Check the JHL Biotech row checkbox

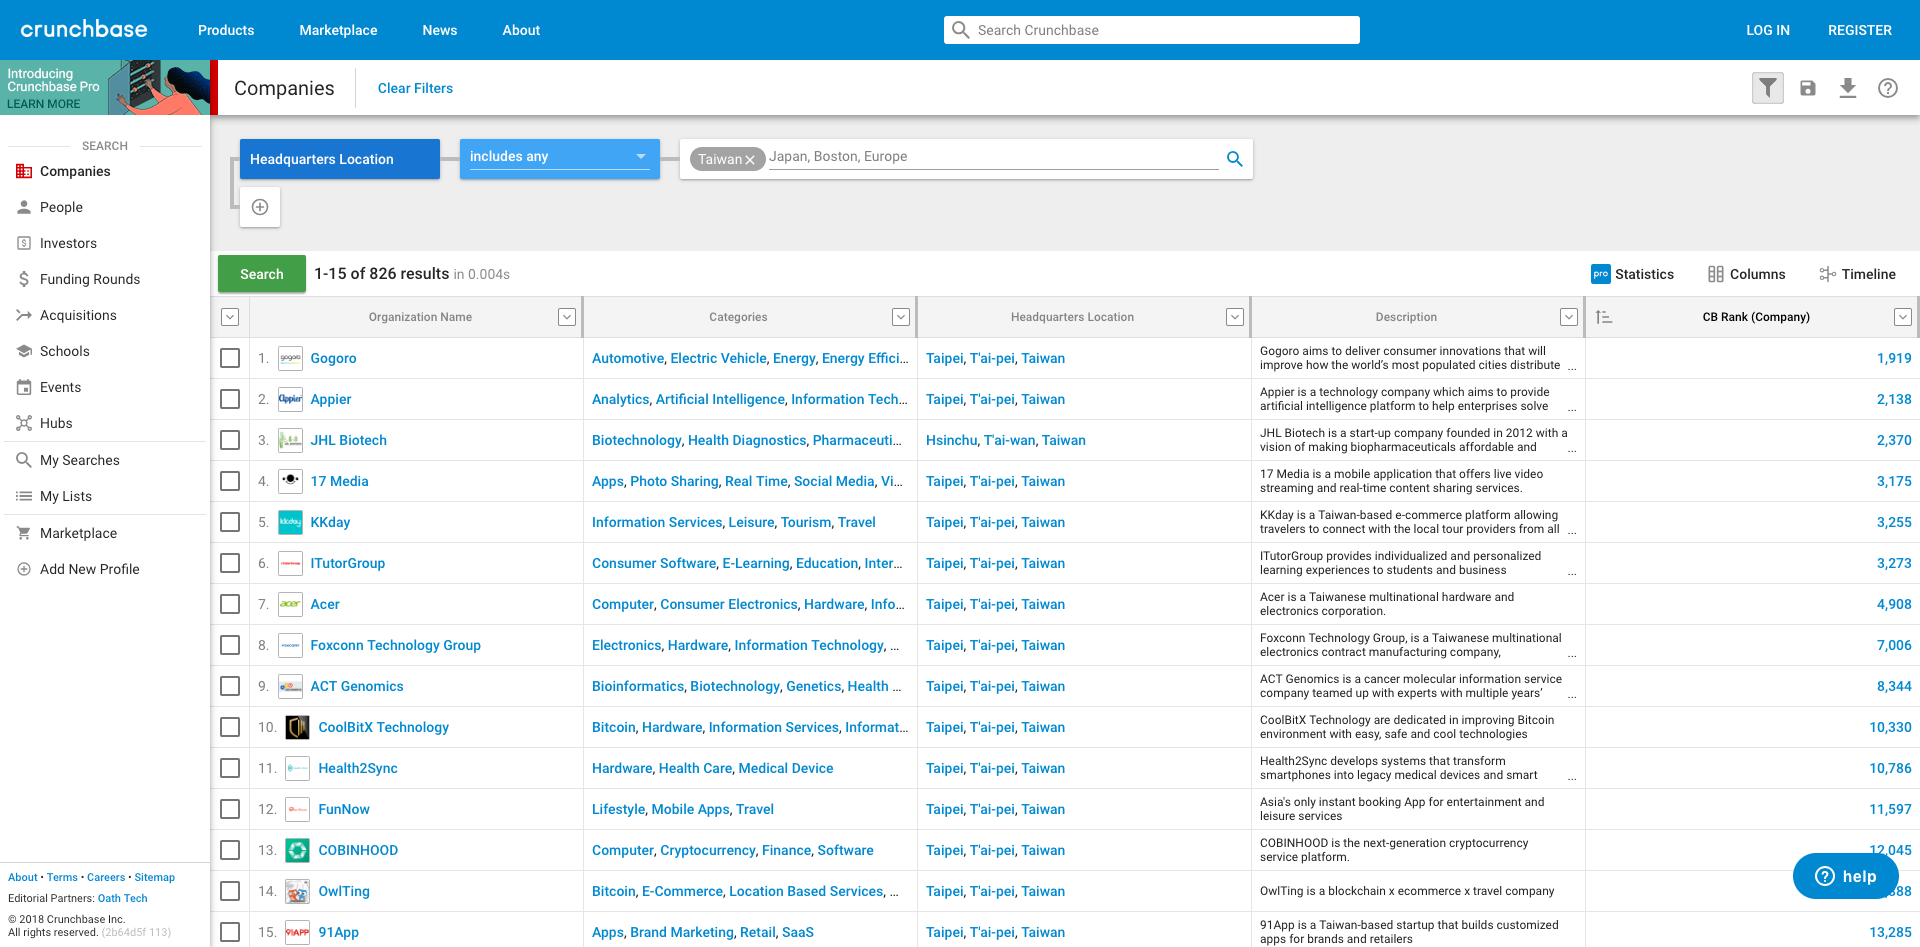230,440
